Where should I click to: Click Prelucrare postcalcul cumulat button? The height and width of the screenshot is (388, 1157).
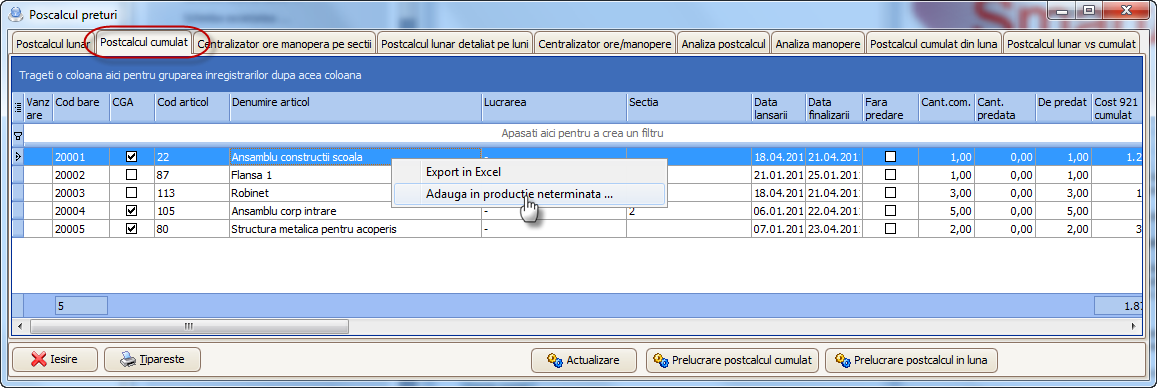pyautogui.click(x=732, y=361)
